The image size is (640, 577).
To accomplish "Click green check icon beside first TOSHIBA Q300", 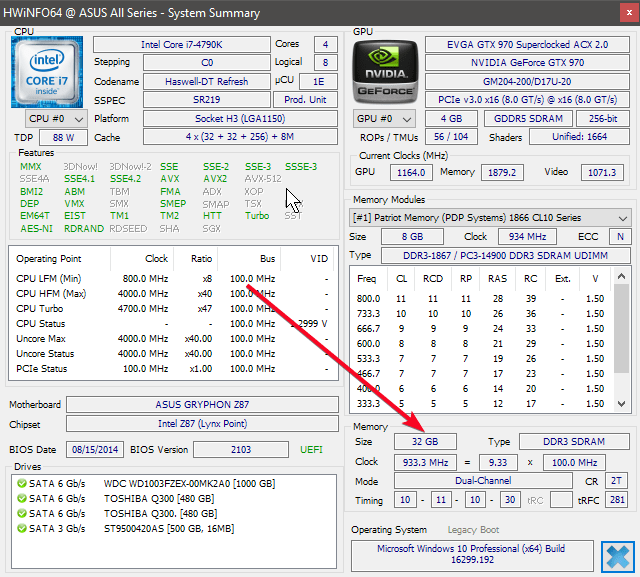I will coord(21,498).
